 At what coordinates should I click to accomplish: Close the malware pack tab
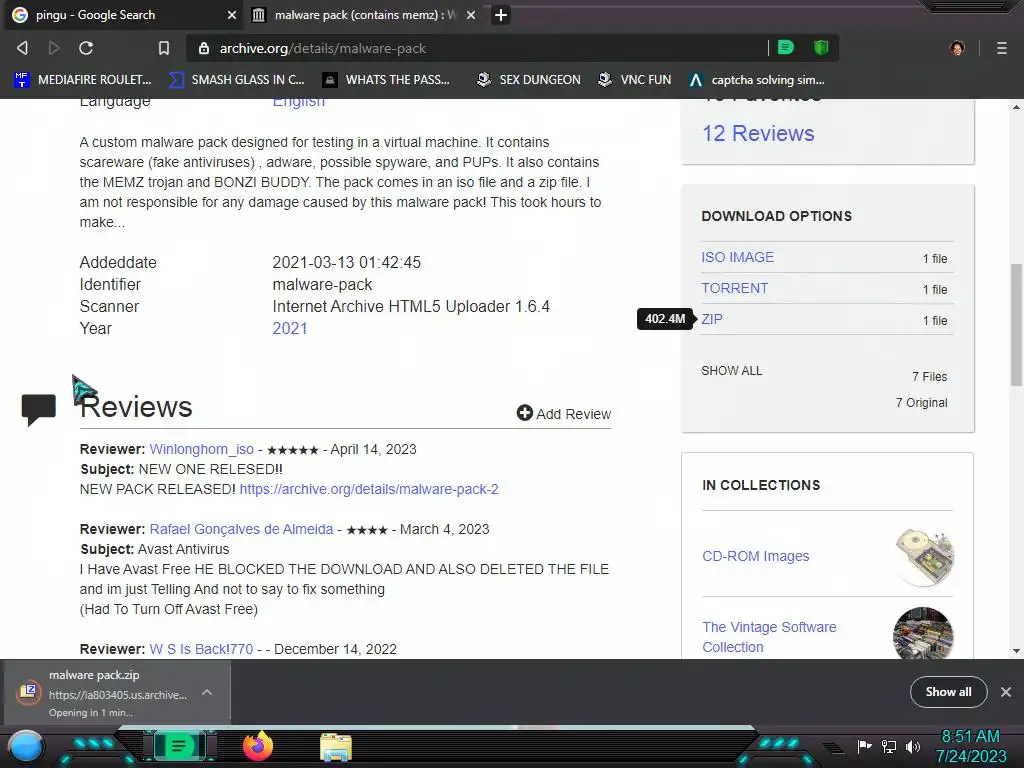(471, 15)
